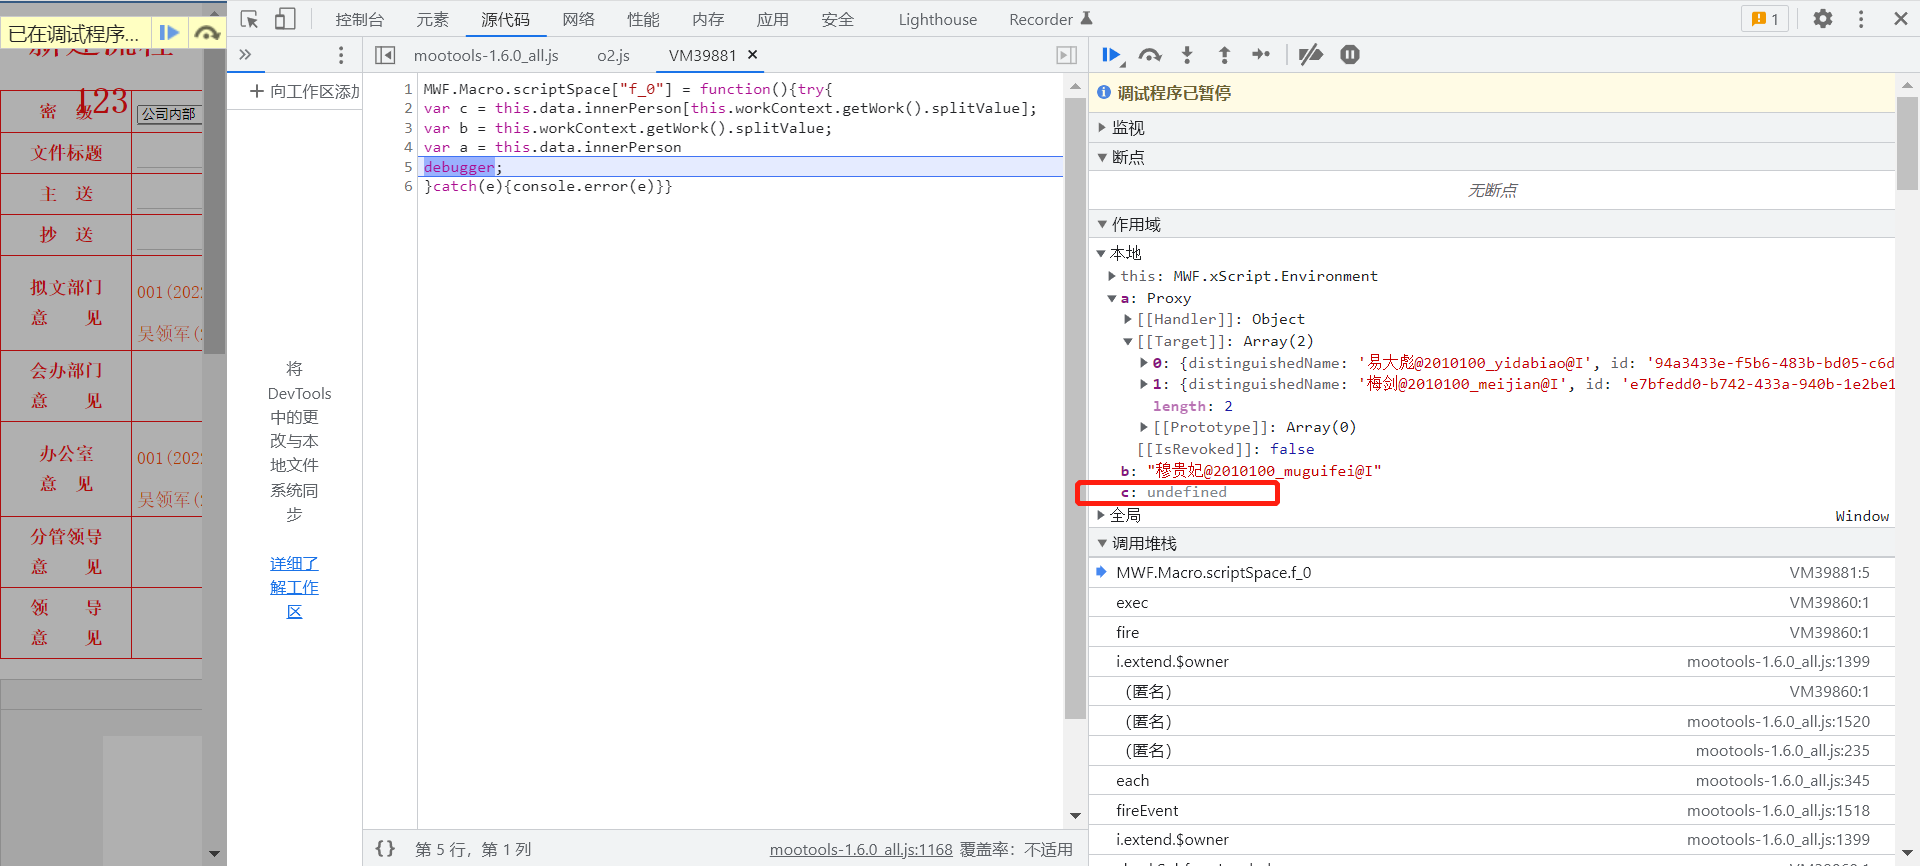The height and width of the screenshot is (866, 1920).
Task: Select the exec call stack frame
Action: 1132,603
